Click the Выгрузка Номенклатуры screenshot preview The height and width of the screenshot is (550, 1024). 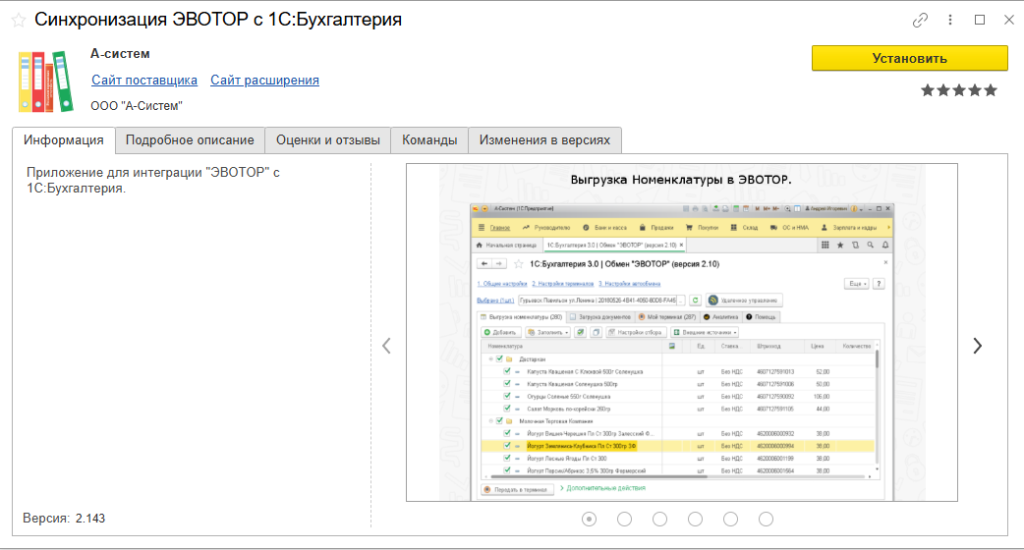[682, 332]
